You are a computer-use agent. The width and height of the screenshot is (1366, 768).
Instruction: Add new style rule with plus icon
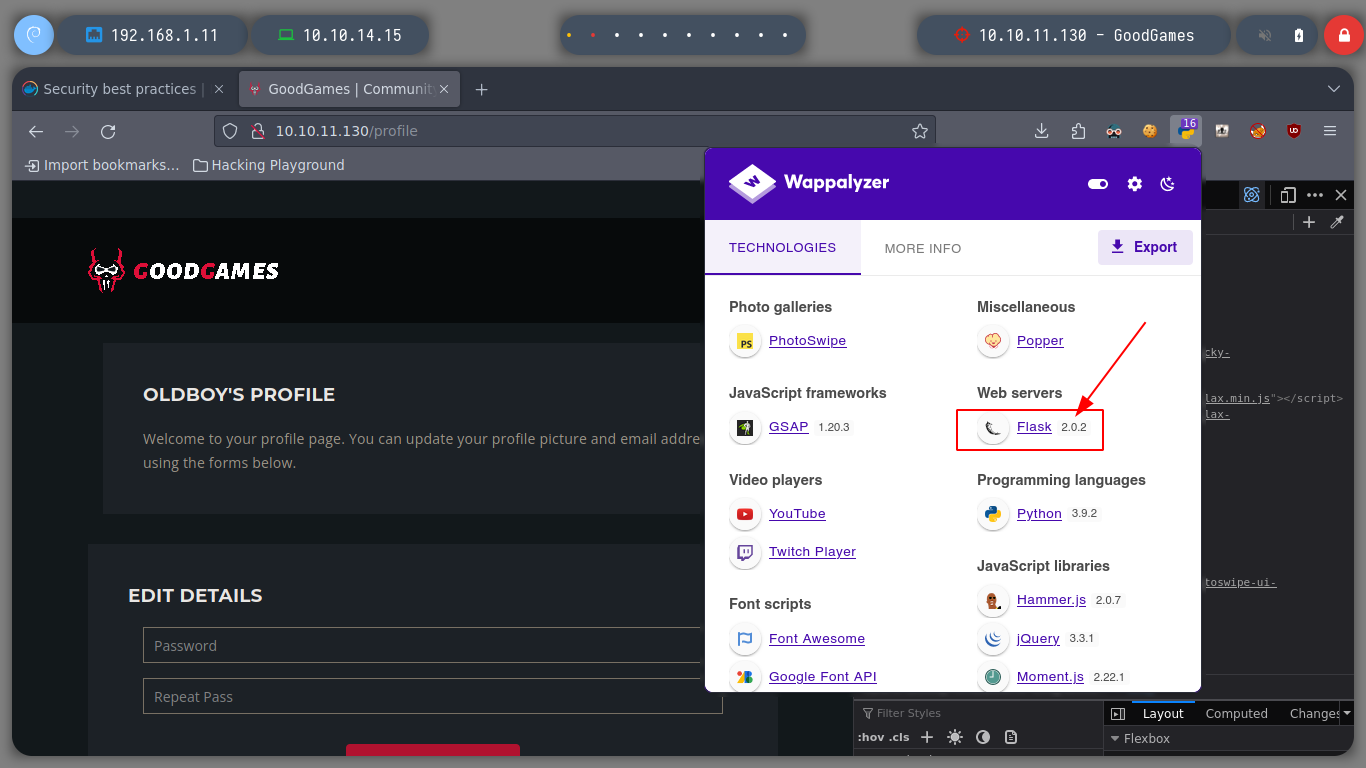(927, 737)
